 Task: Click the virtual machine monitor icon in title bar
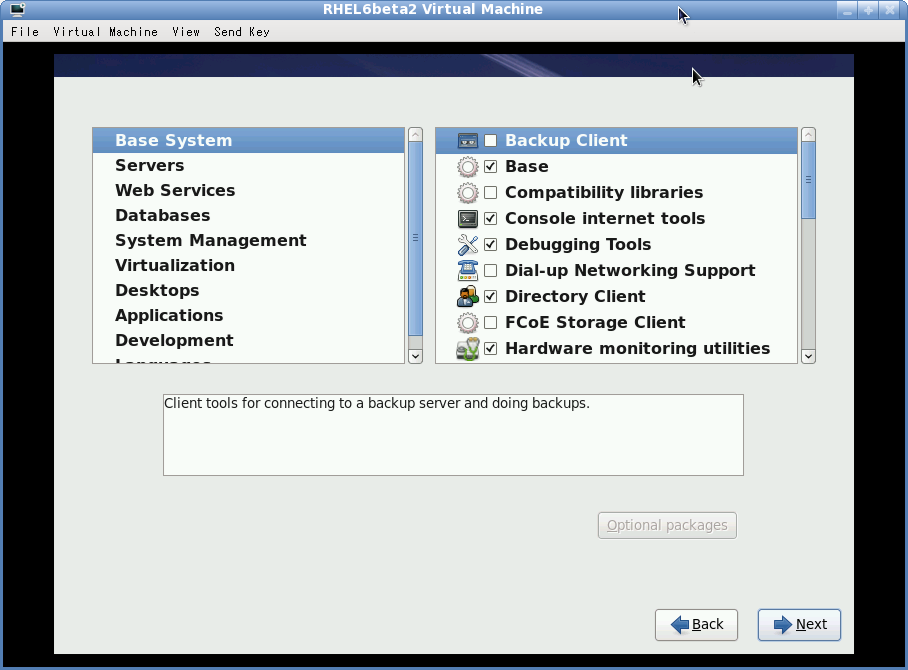coord(17,9)
